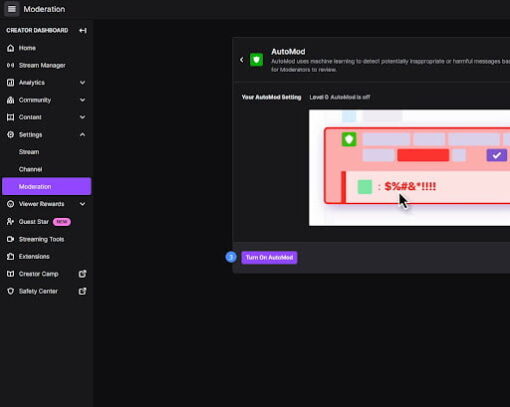
Task: Open the hamburger menu next to Moderation
Action: [12, 9]
